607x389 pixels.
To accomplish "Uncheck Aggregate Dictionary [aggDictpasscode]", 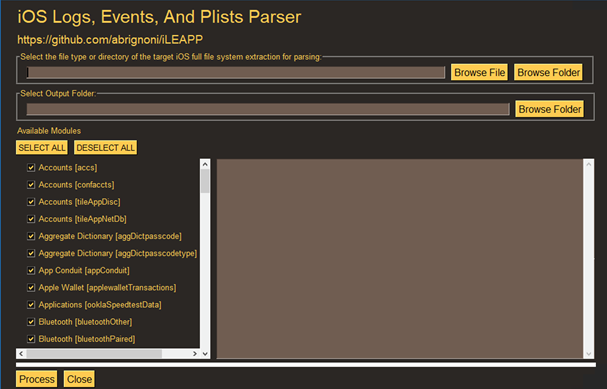I will (31, 236).
